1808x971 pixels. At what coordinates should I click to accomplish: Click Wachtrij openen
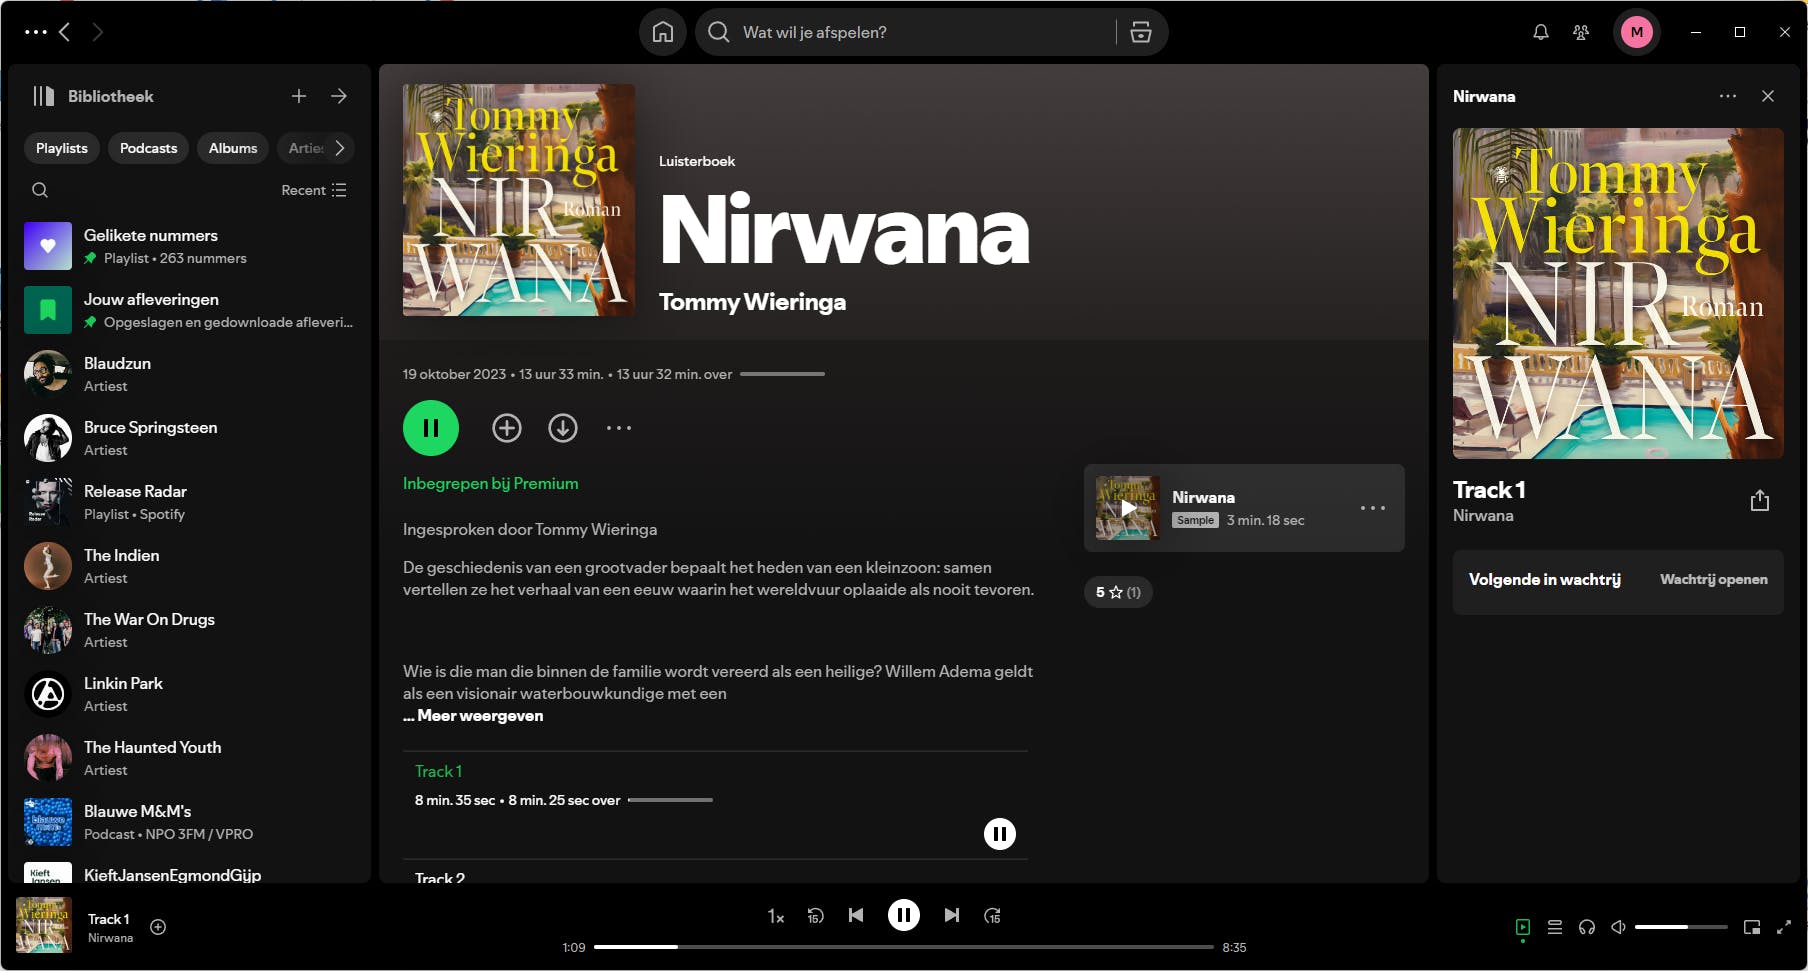(x=1714, y=579)
